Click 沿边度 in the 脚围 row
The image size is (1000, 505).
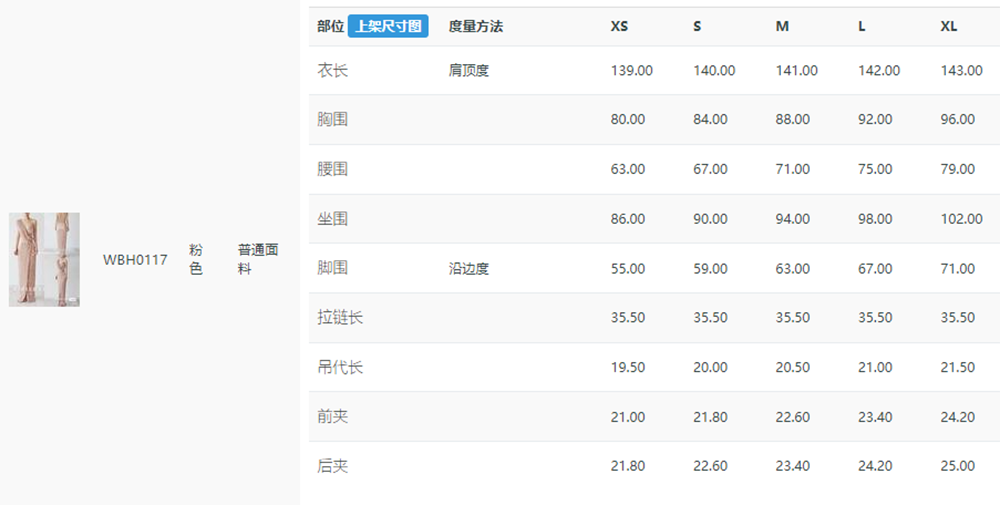[x=469, y=268]
